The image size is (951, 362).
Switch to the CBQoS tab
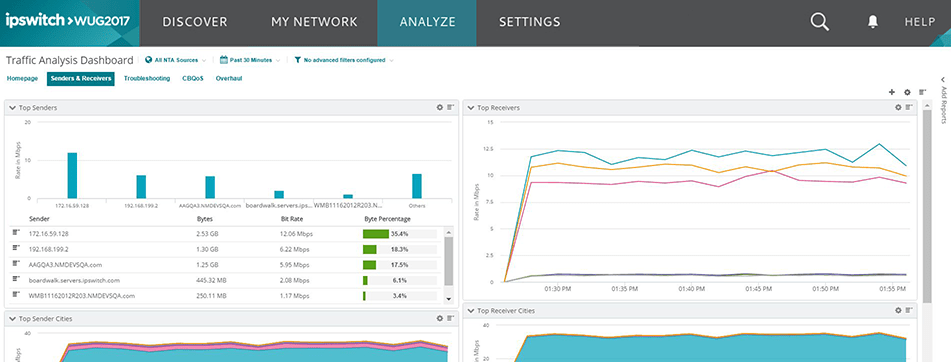tap(193, 78)
